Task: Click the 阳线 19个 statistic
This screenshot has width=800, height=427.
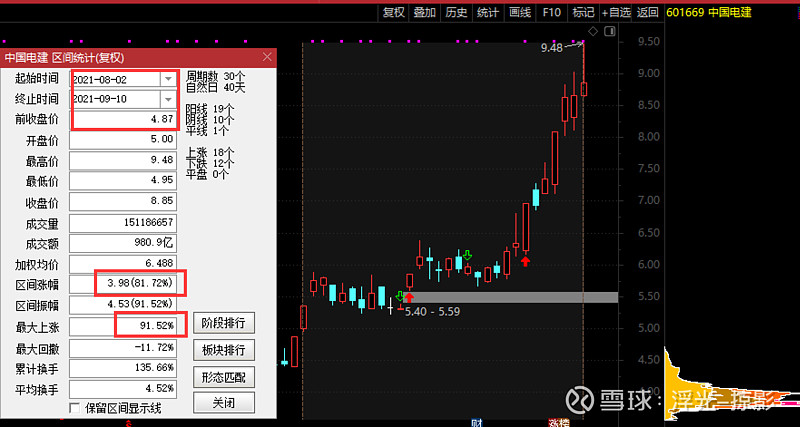Action: 210,109
